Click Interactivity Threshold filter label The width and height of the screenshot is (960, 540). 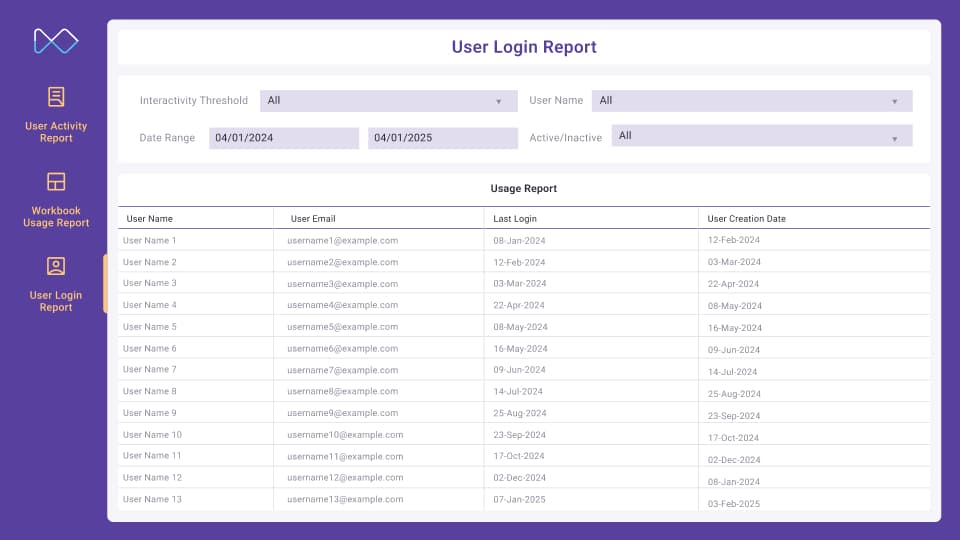(x=193, y=100)
